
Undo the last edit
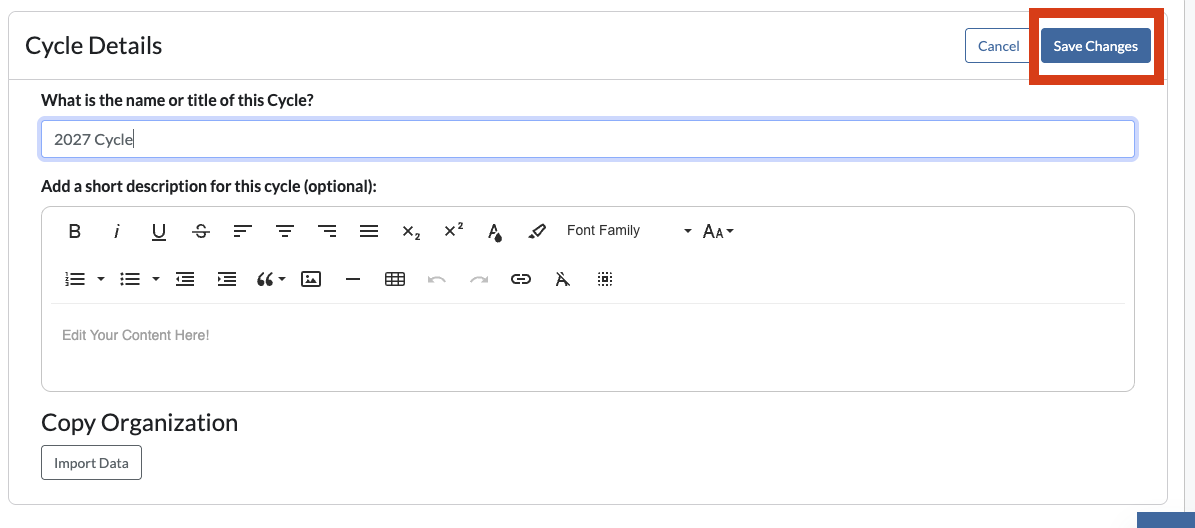(437, 280)
